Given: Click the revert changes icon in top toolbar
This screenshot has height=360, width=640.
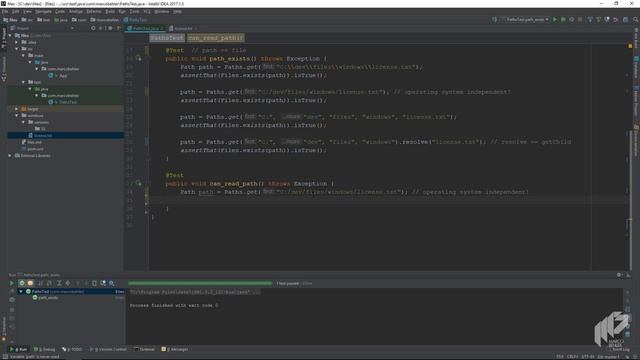Looking at the screenshot, I should [x=616, y=20].
